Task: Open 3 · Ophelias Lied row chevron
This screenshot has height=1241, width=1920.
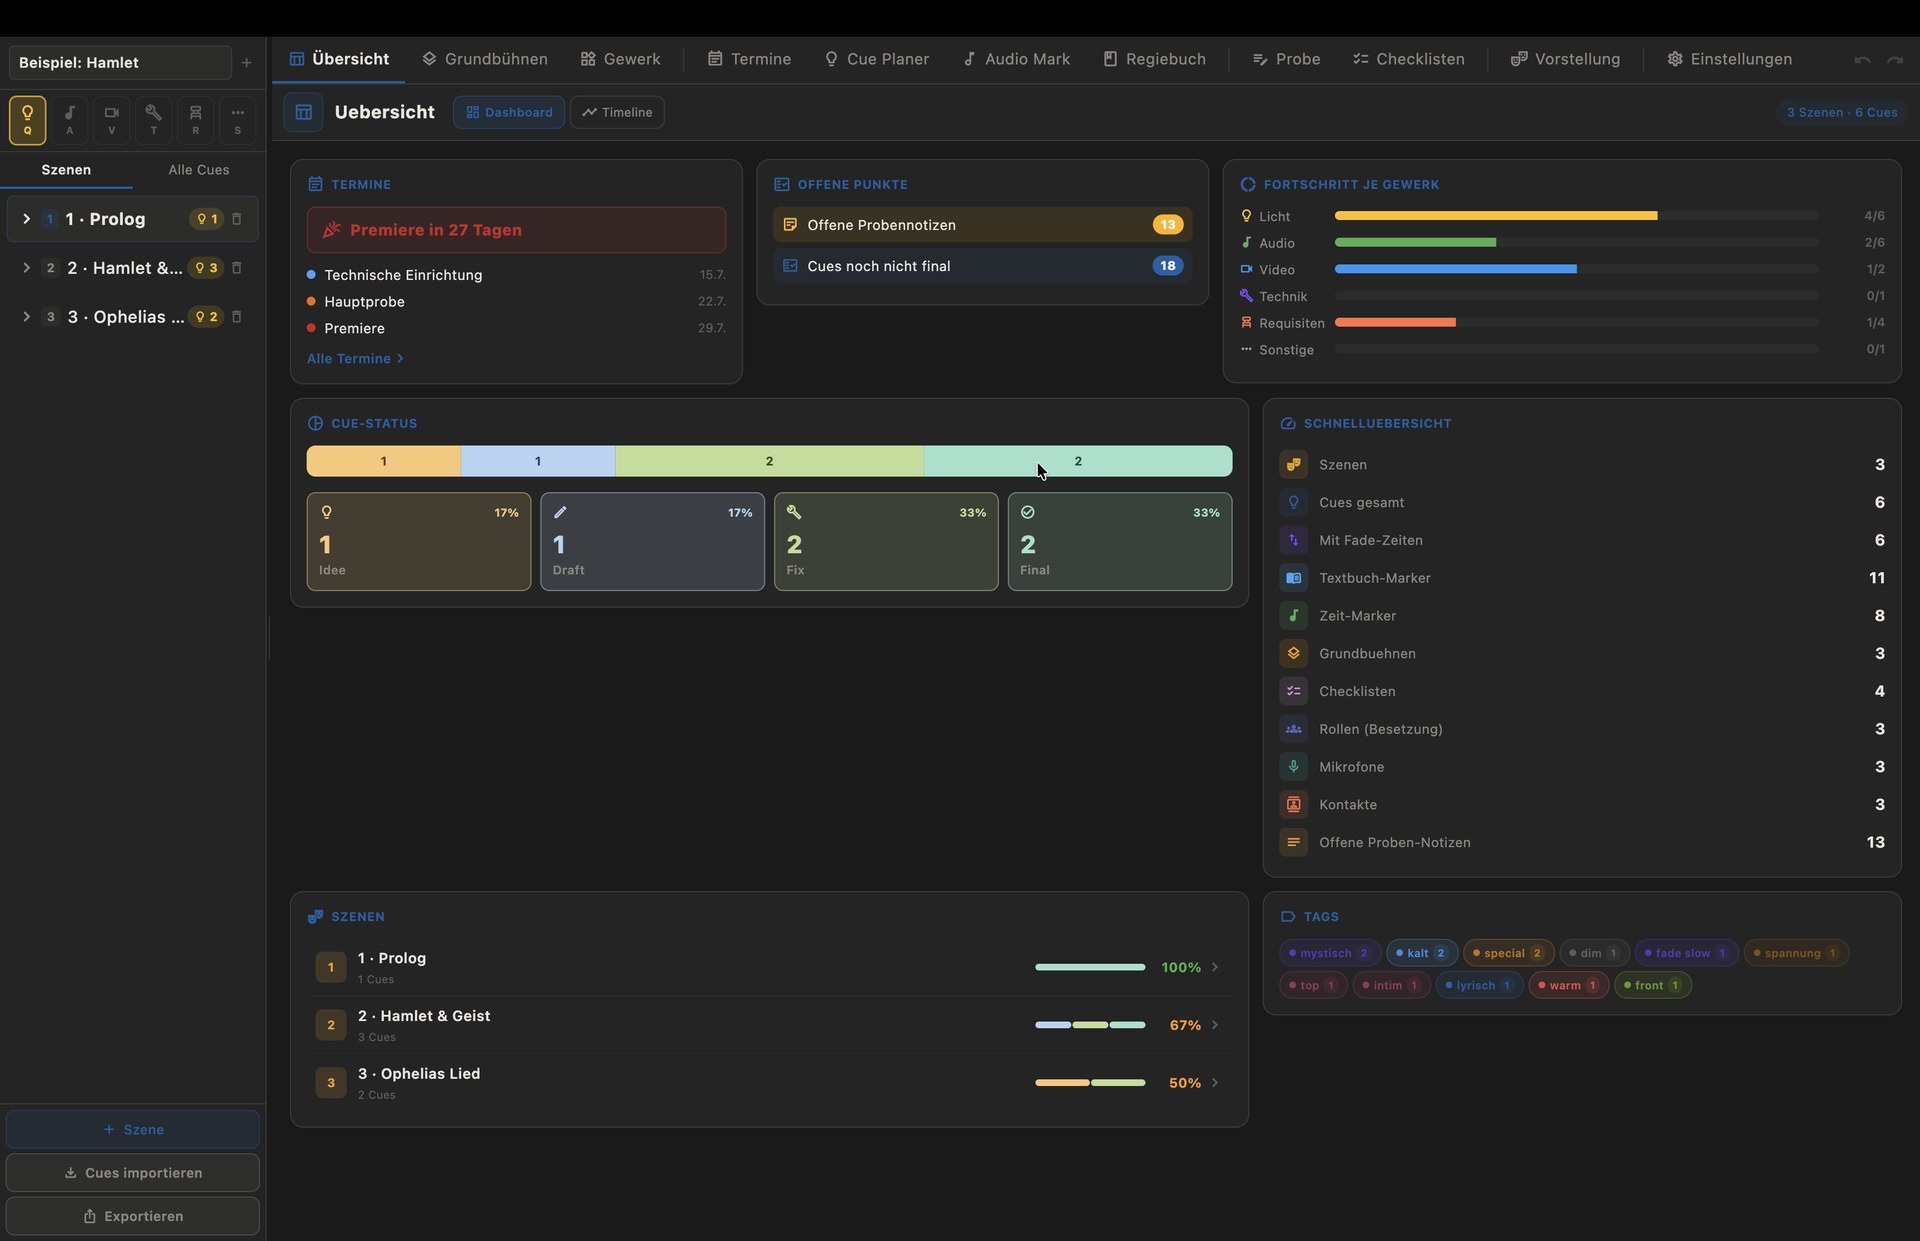Action: coord(1215,1083)
